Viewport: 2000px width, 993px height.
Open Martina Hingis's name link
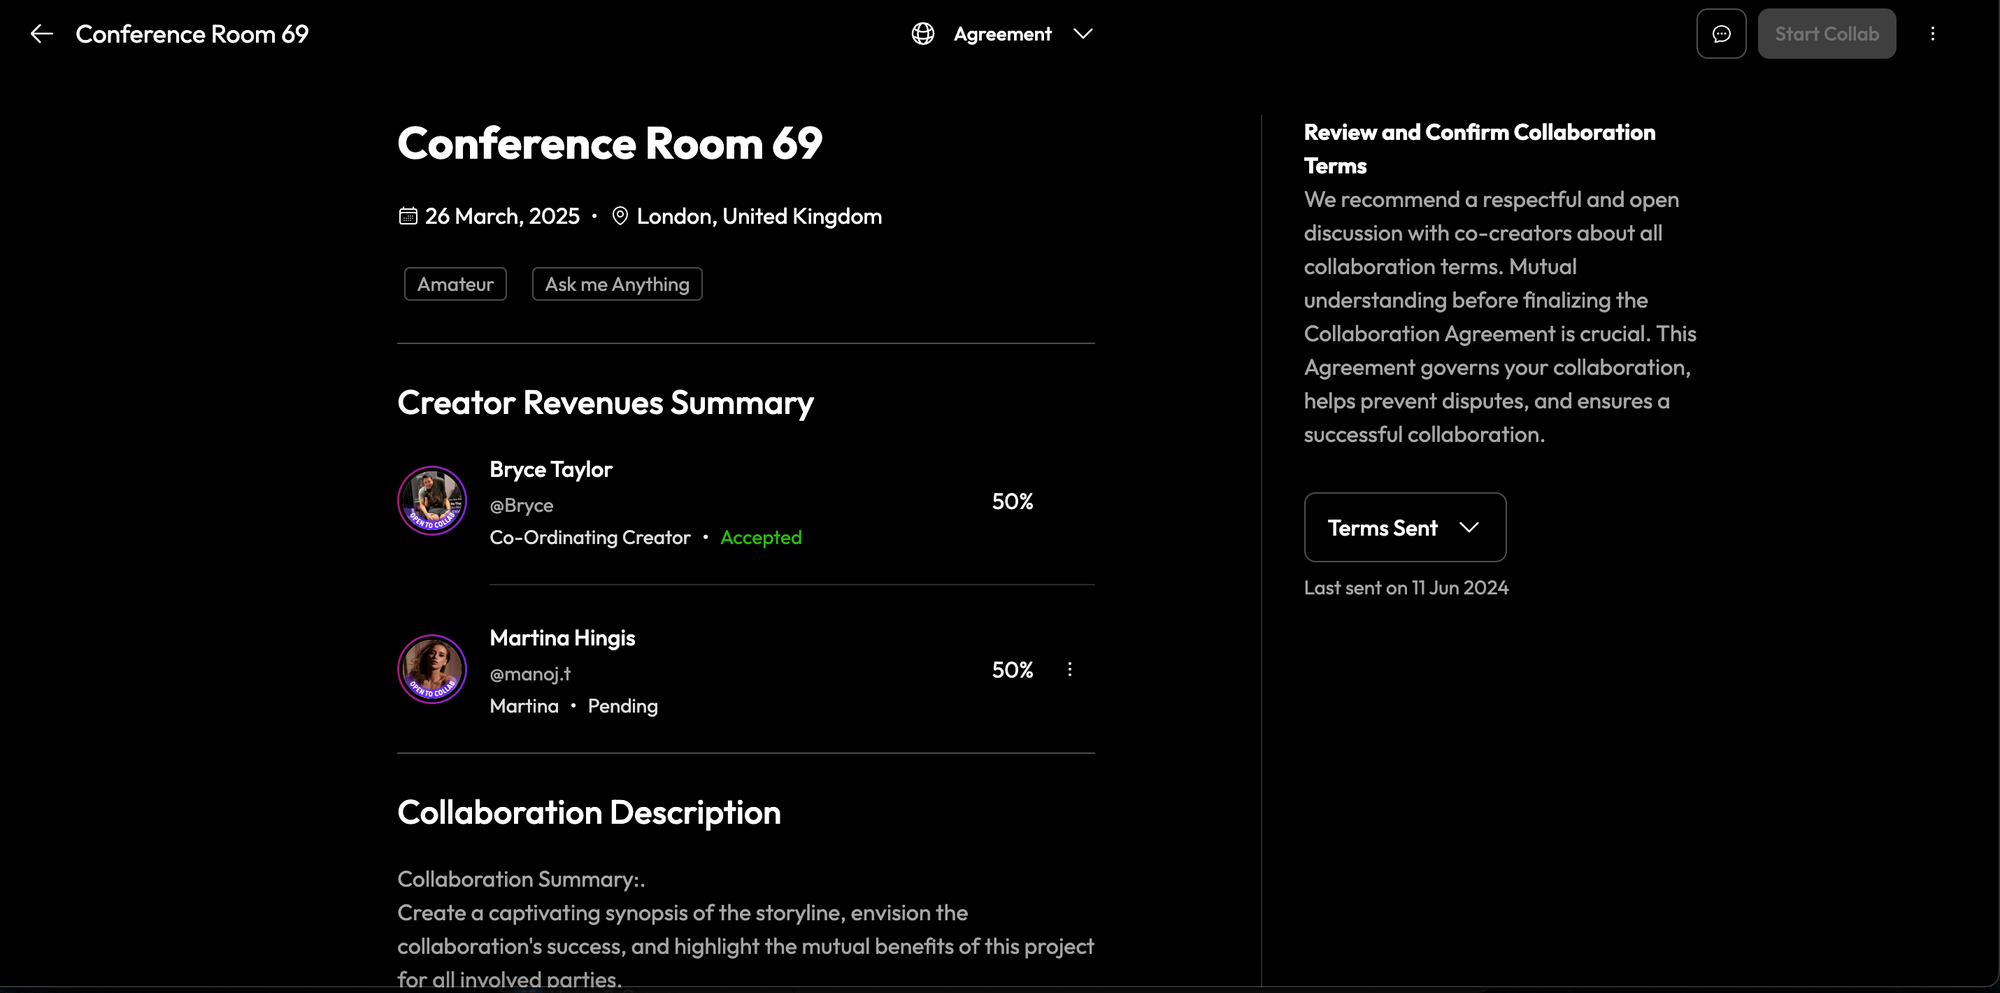point(562,638)
